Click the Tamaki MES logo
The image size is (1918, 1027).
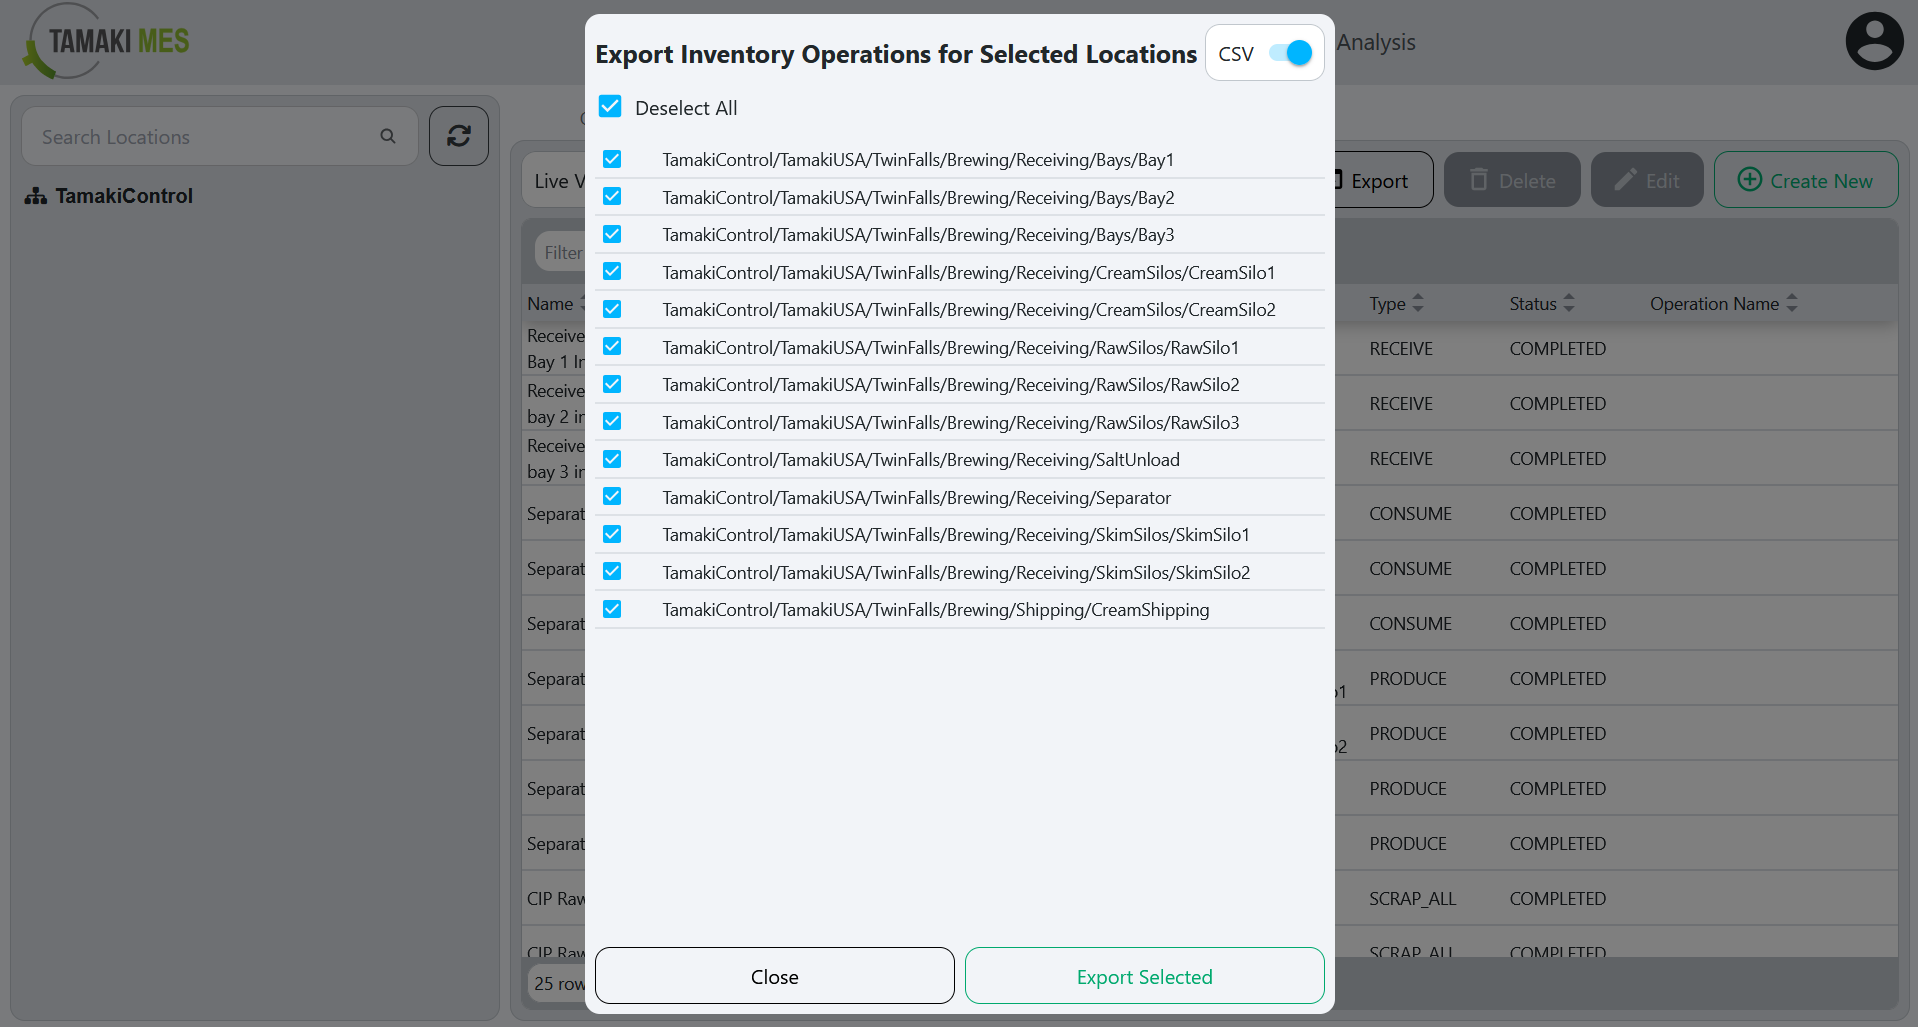click(103, 41)
